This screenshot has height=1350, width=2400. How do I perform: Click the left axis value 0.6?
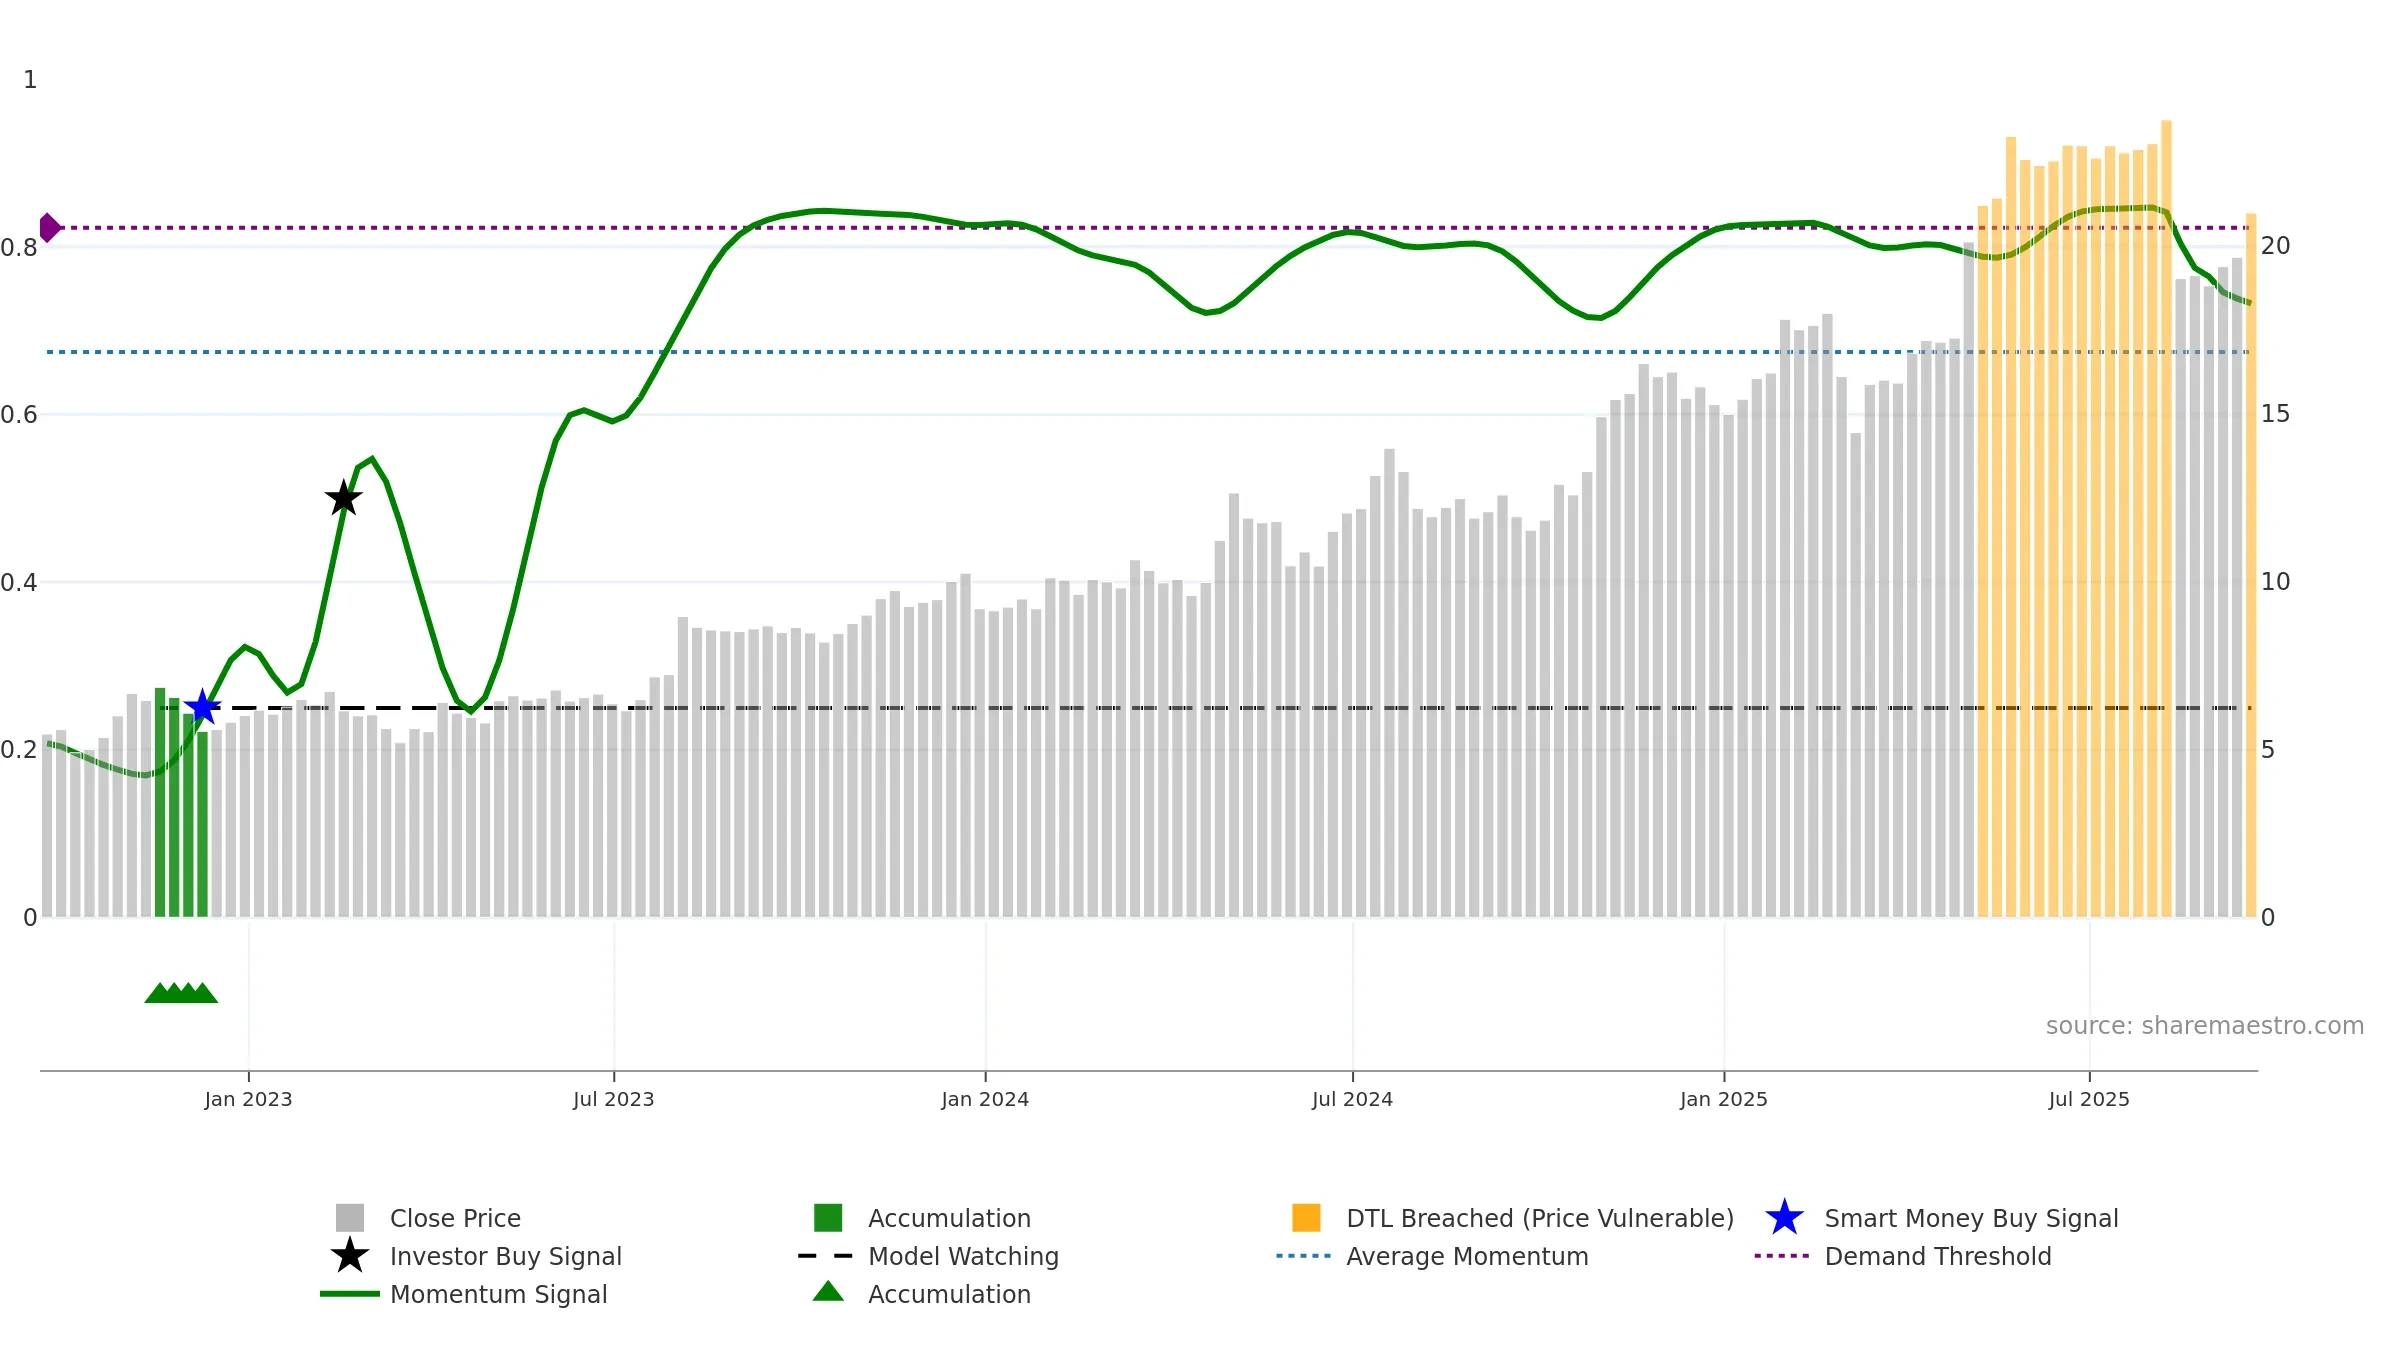[19, 414]
